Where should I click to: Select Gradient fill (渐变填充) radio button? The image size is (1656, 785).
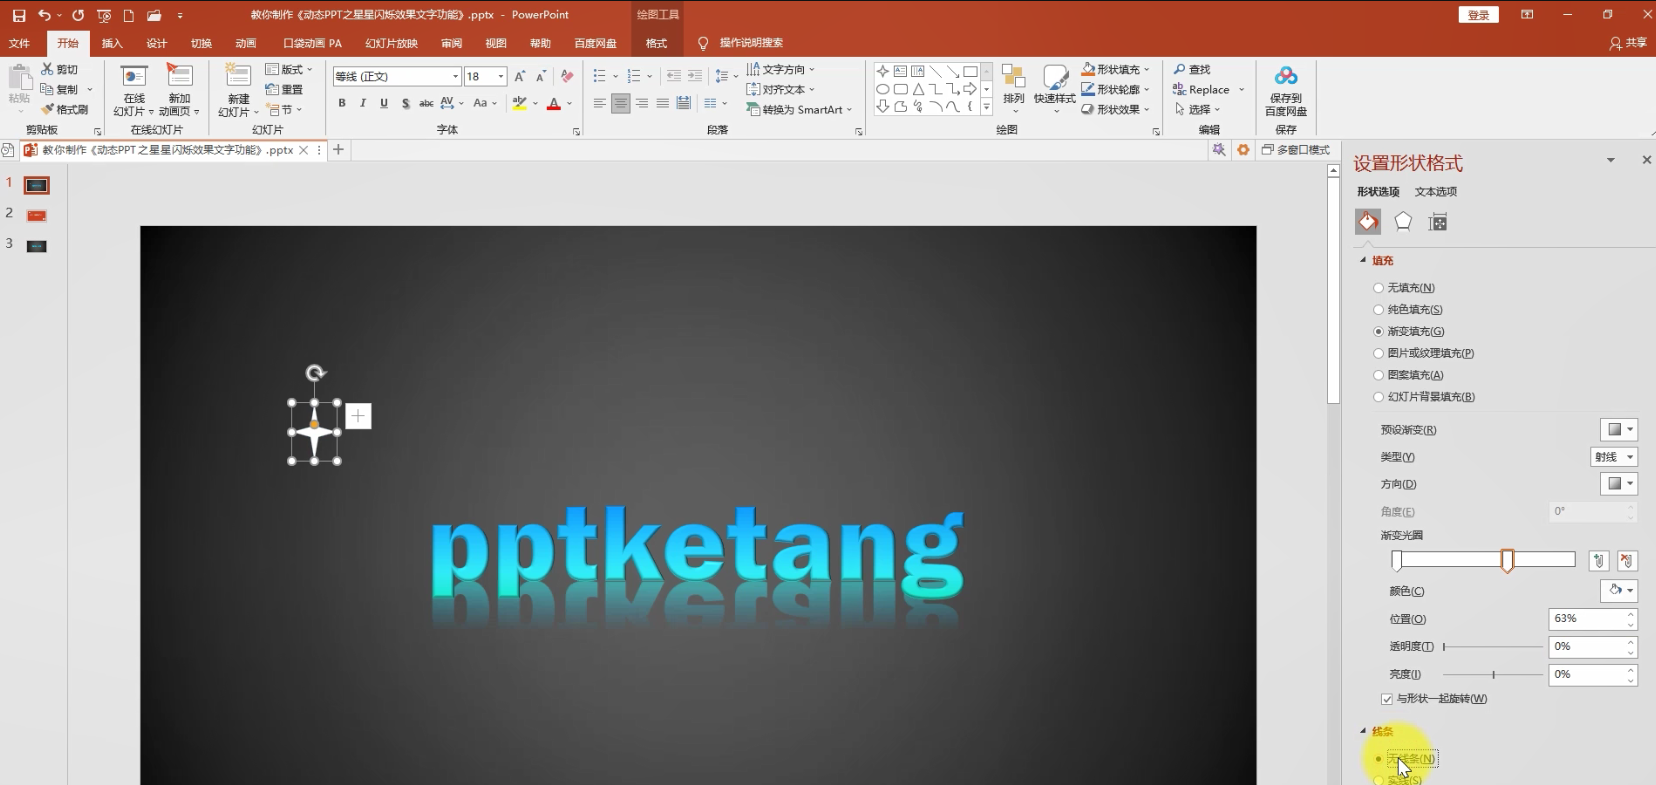pos(1378,332)
